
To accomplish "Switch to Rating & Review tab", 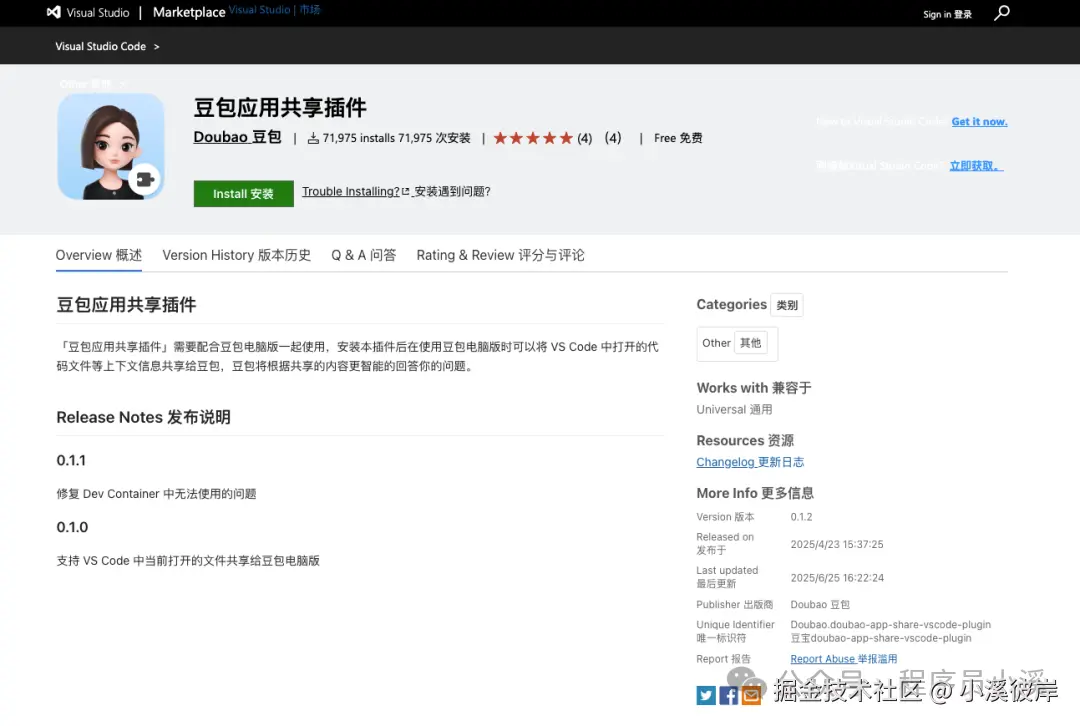I will tap(500, 255).
